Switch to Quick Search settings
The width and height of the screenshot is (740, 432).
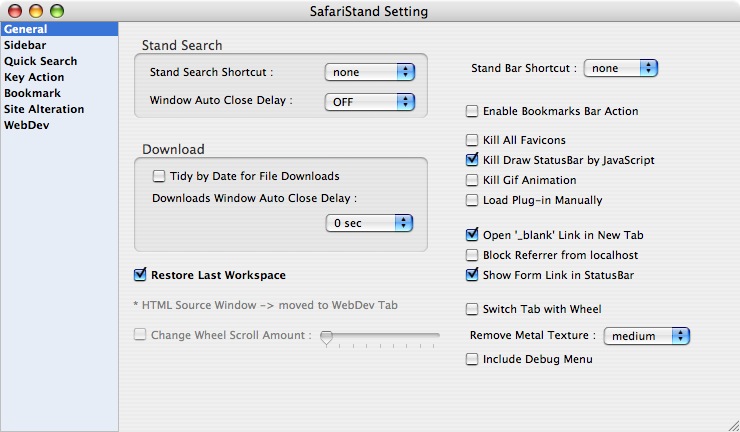click(59, 61)
